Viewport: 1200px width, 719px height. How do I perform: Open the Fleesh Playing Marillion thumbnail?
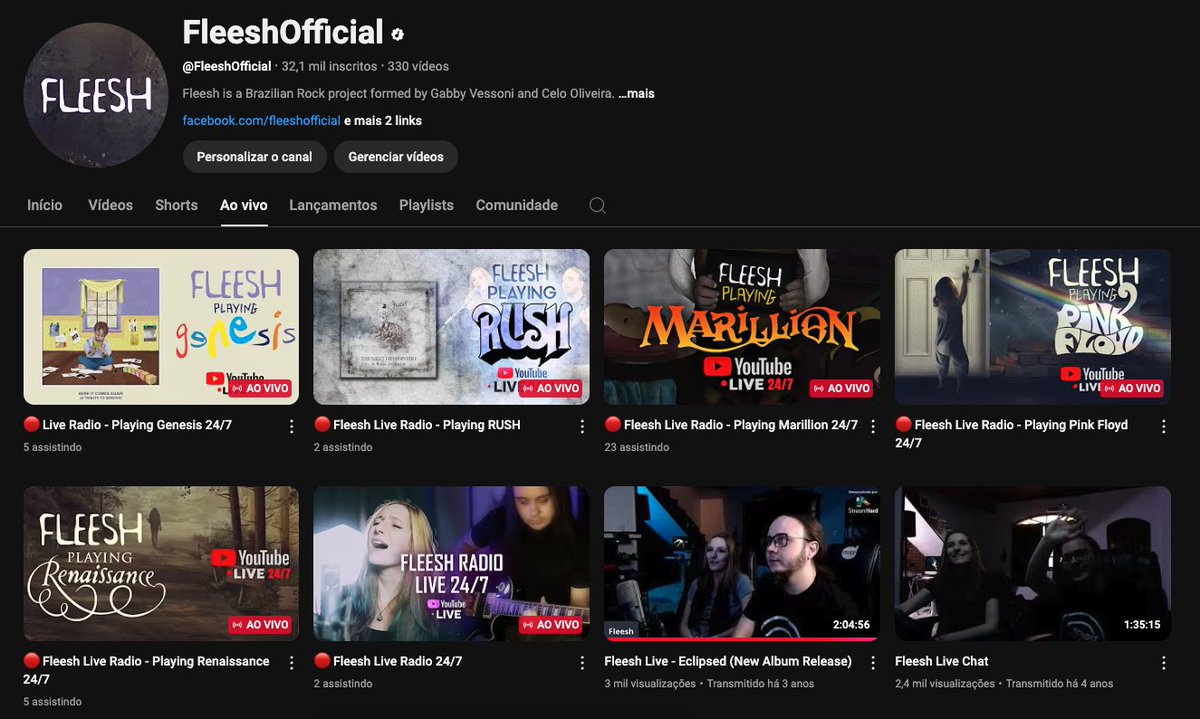pyautogui.click(x=742, y=327)
